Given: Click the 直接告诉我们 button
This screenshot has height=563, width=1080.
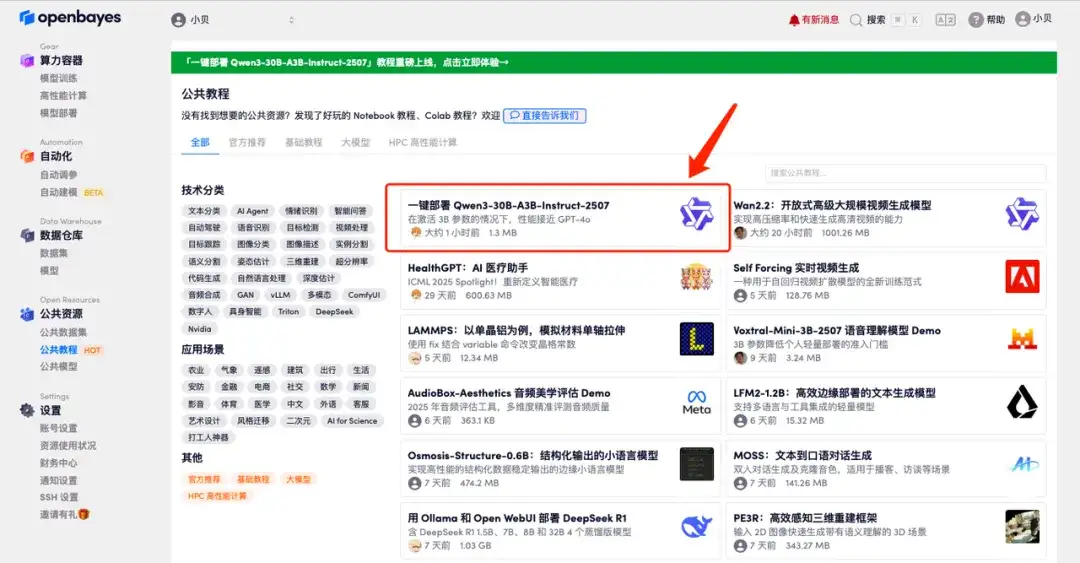Looking at the screenshot, I should point(544,116).
